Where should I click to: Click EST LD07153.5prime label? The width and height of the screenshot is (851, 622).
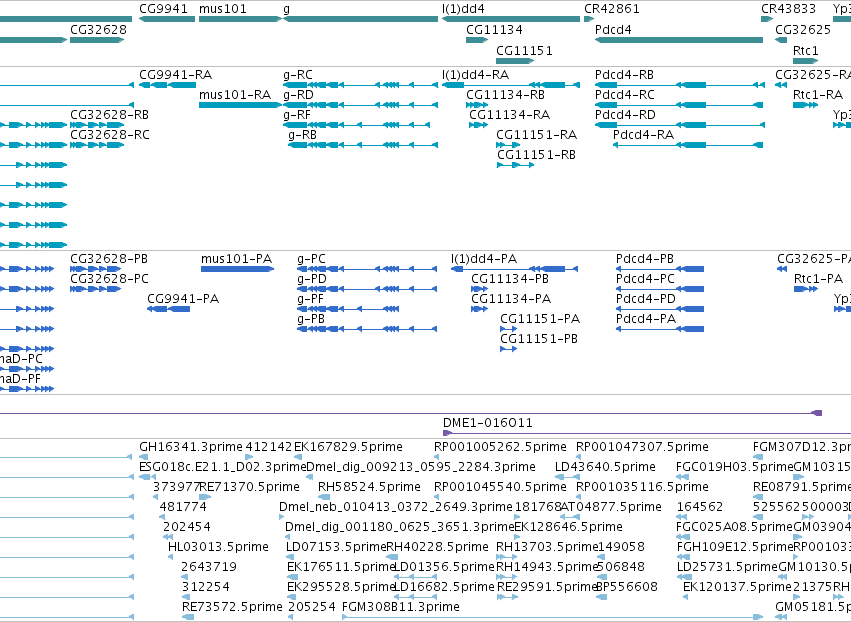click(x=336, y=547)
